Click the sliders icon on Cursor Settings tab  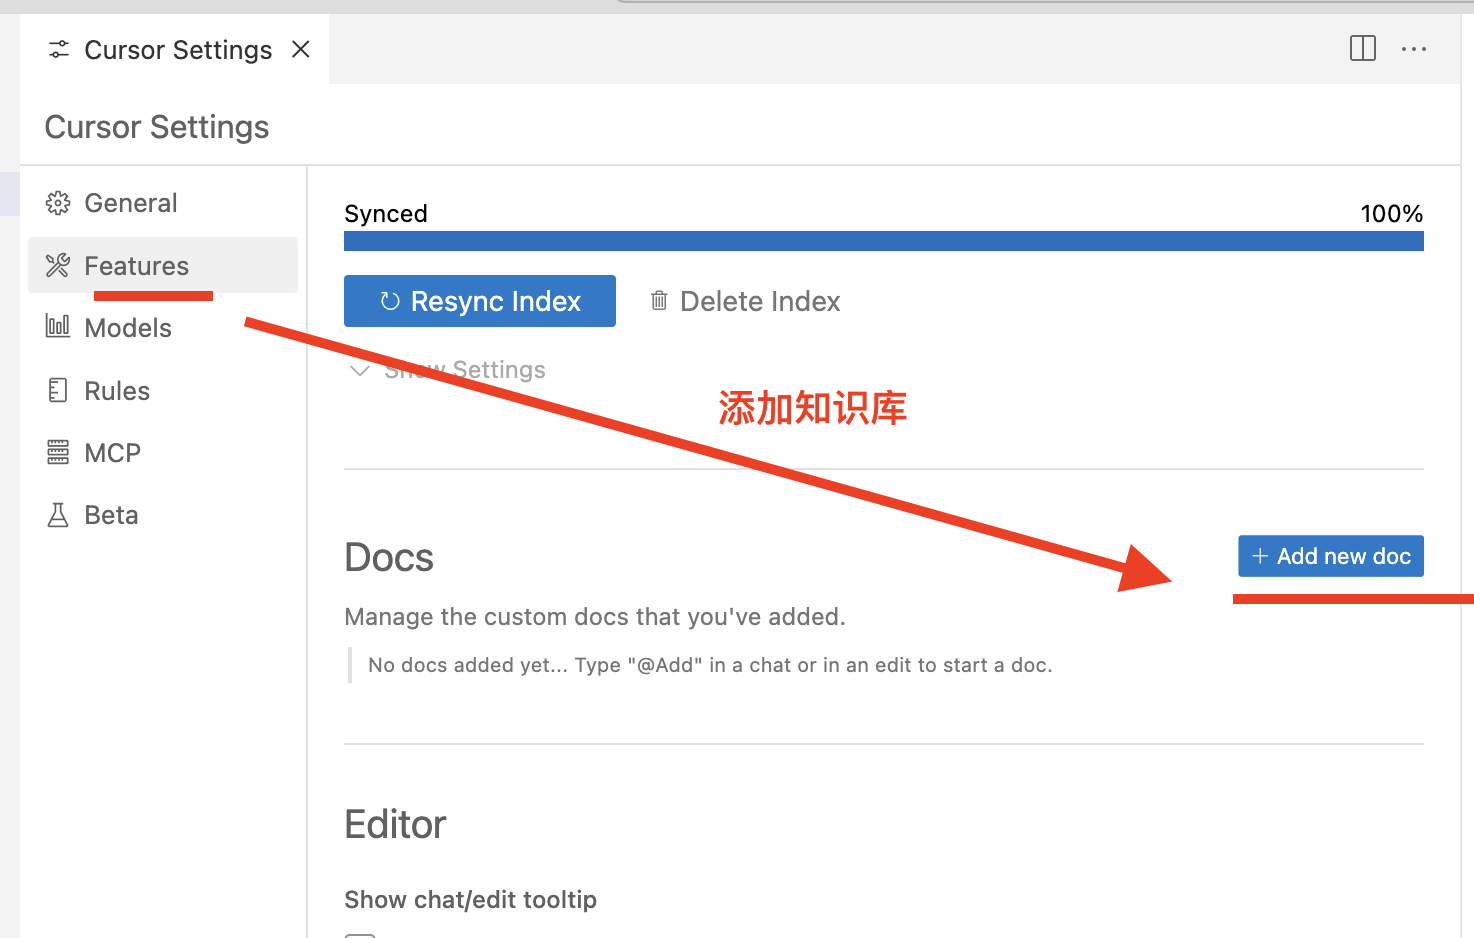coord(59,50)
